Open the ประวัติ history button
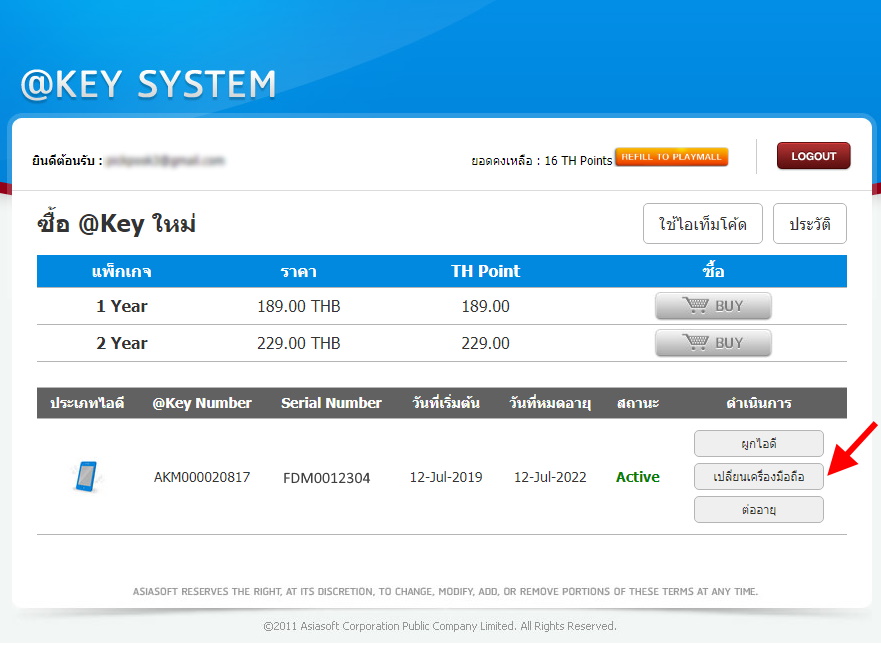Screen dimensions: 881x649 809,224
